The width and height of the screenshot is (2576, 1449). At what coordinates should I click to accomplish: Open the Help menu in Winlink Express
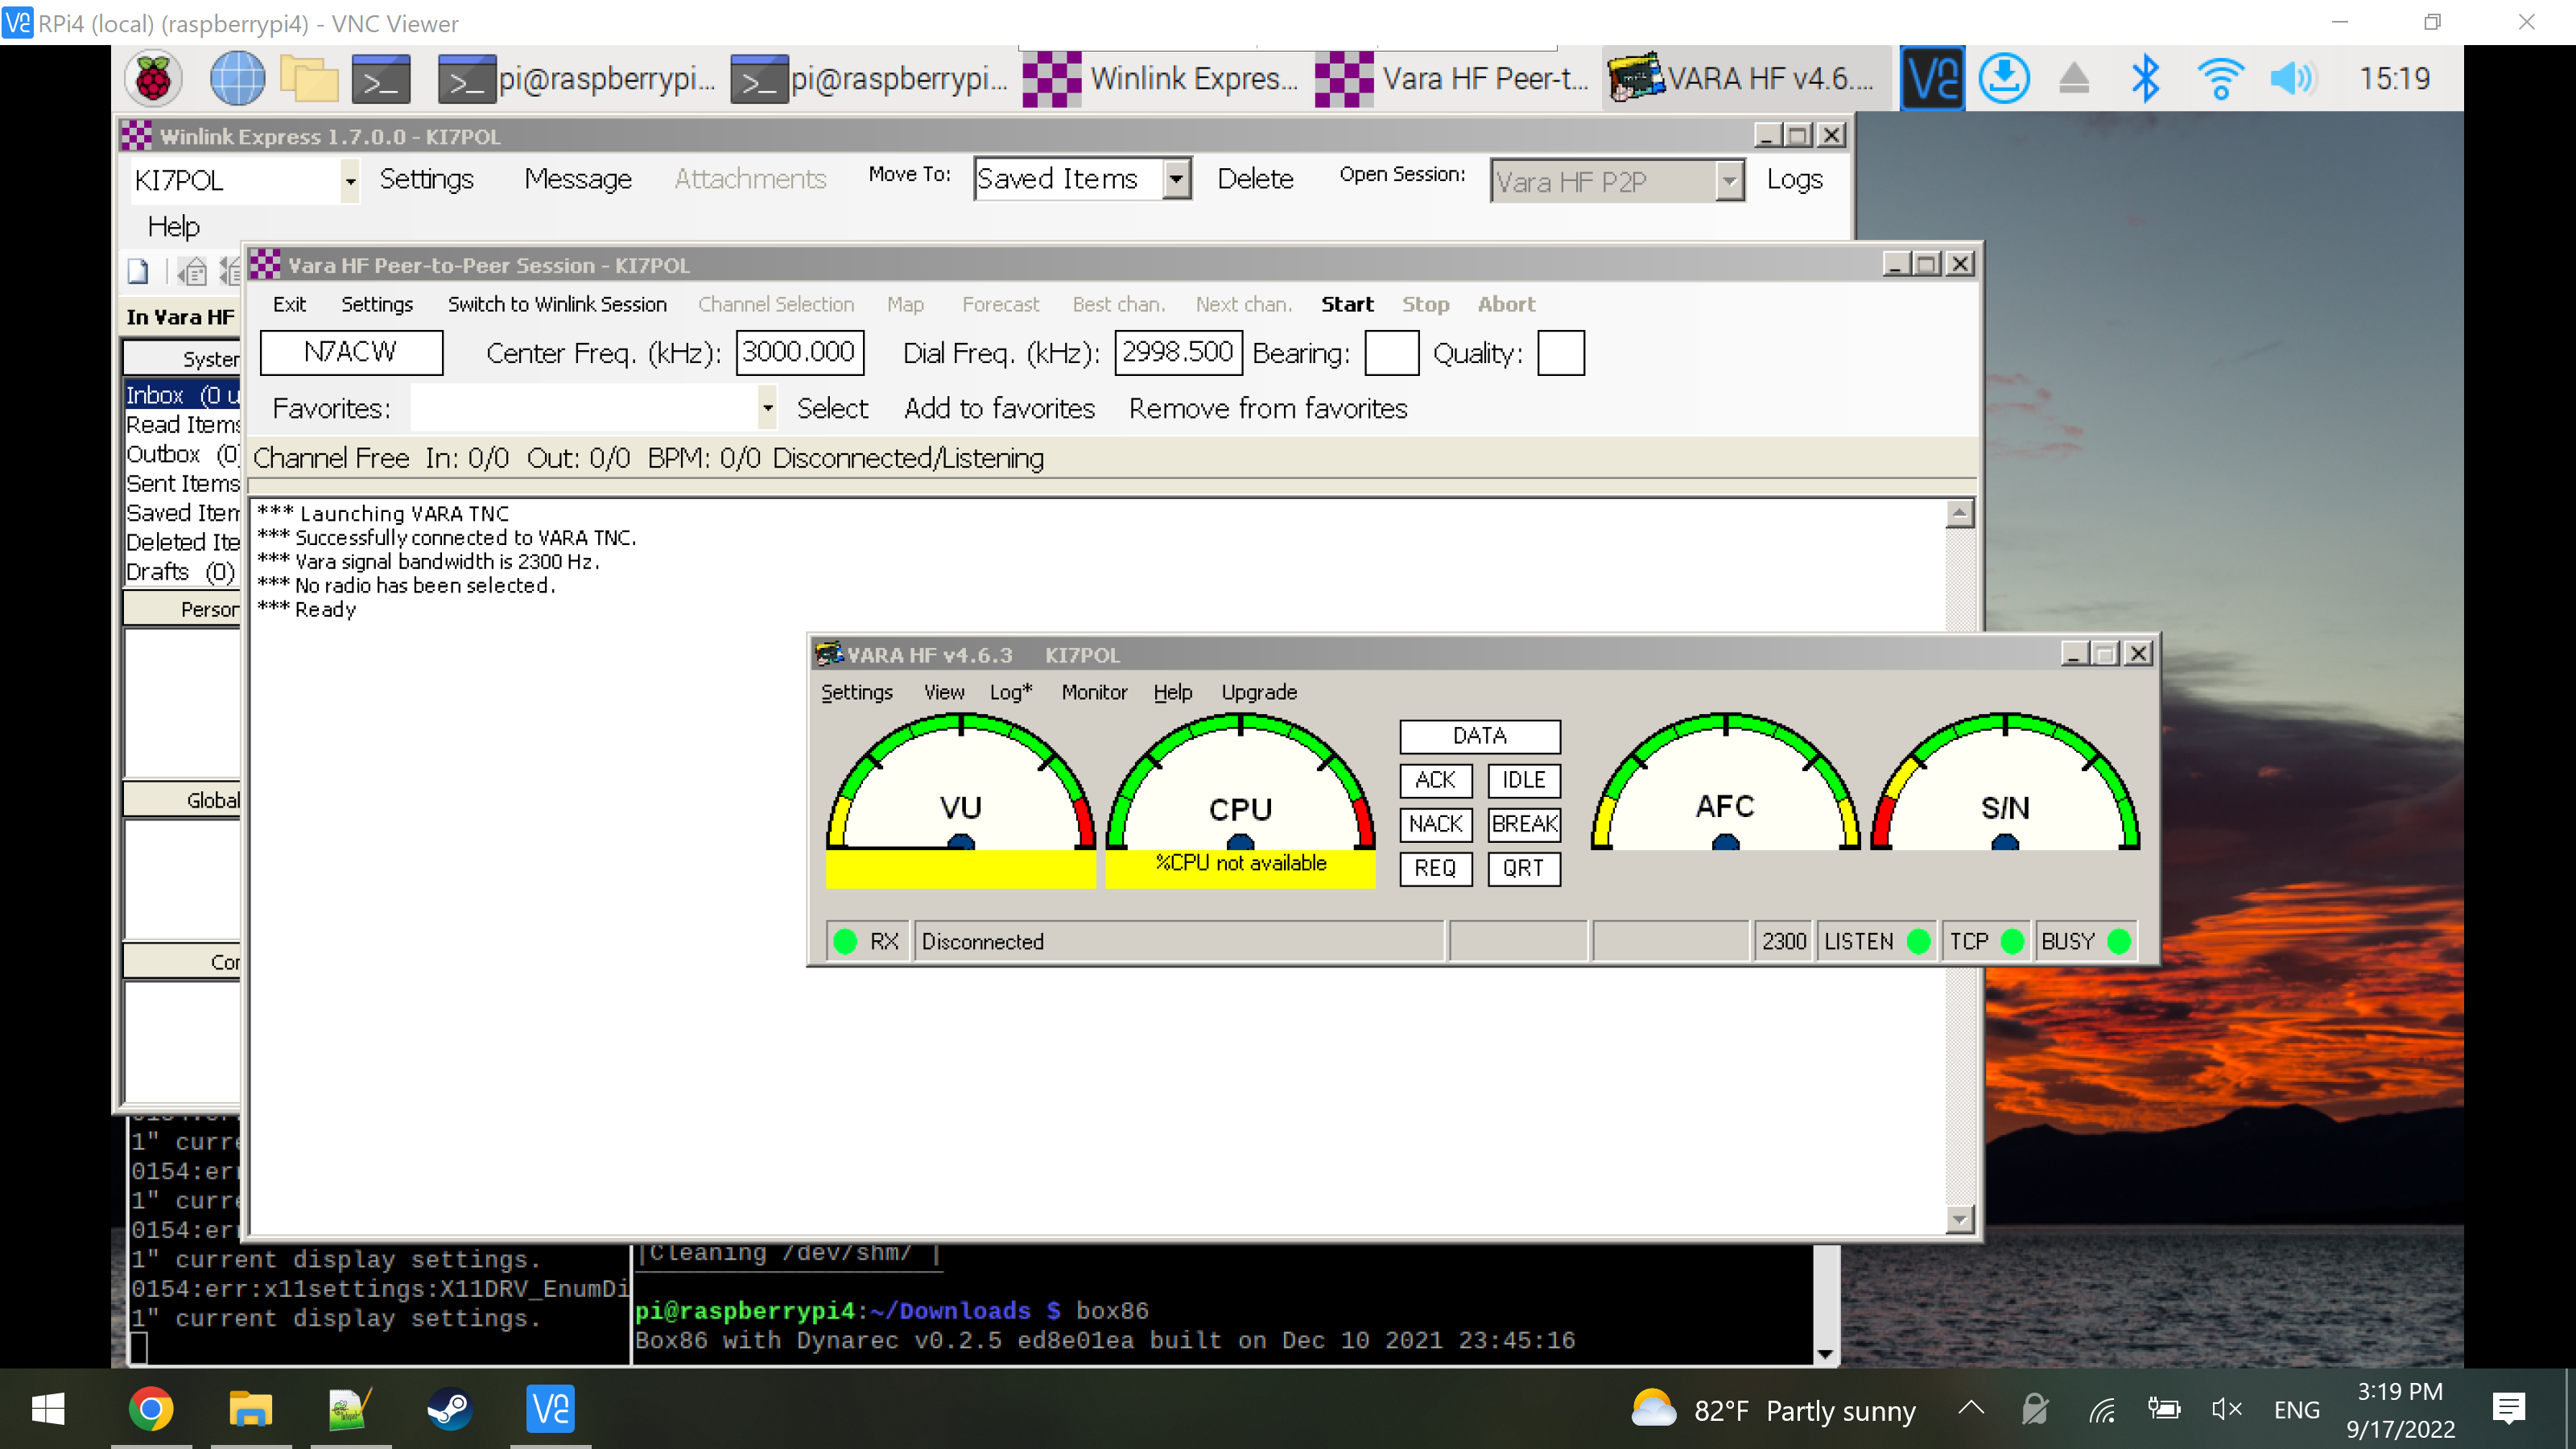pyautogui.click(x=174, y=226)
